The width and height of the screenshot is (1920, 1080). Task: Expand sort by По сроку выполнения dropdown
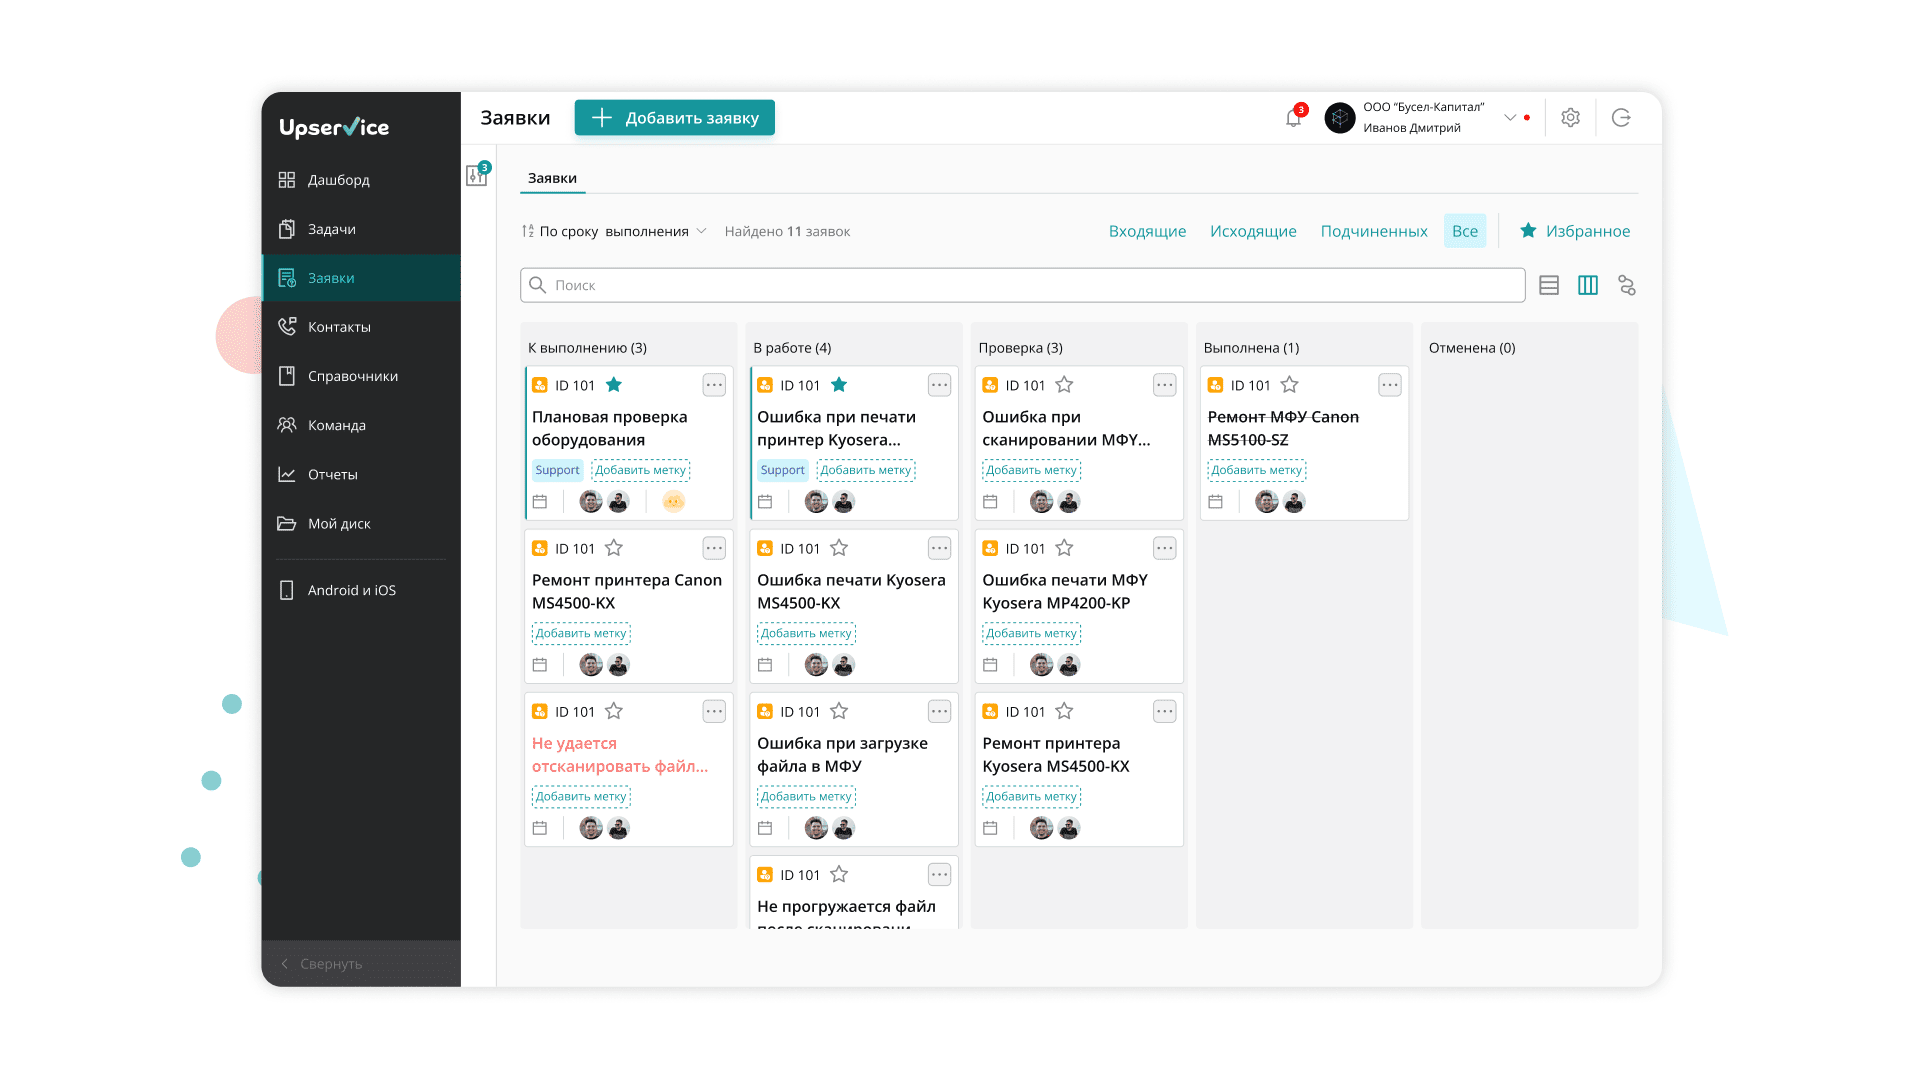pos(614,231)
